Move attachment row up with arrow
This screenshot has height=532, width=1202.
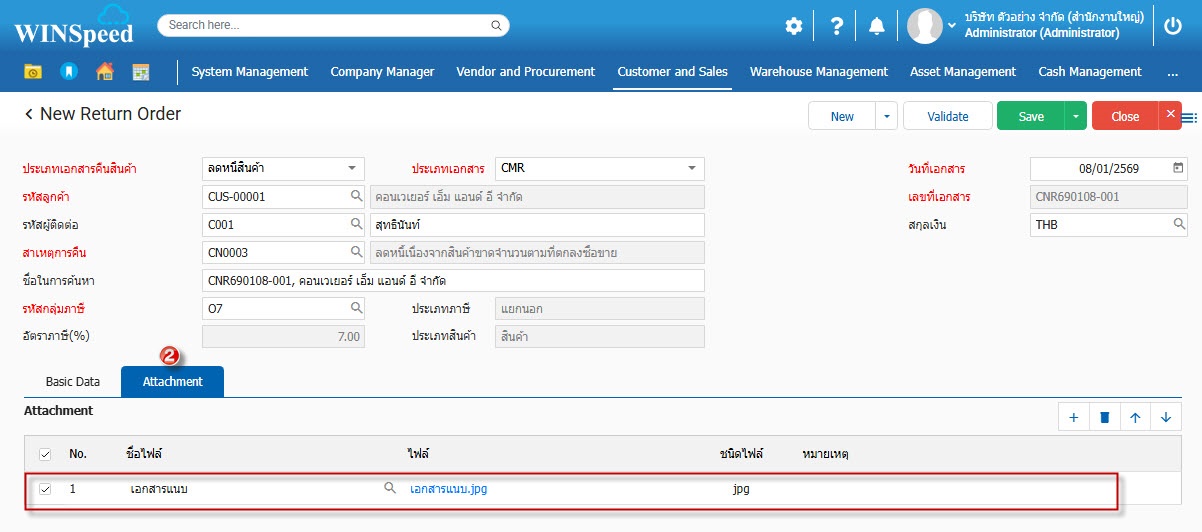(x=1135, y=418)
